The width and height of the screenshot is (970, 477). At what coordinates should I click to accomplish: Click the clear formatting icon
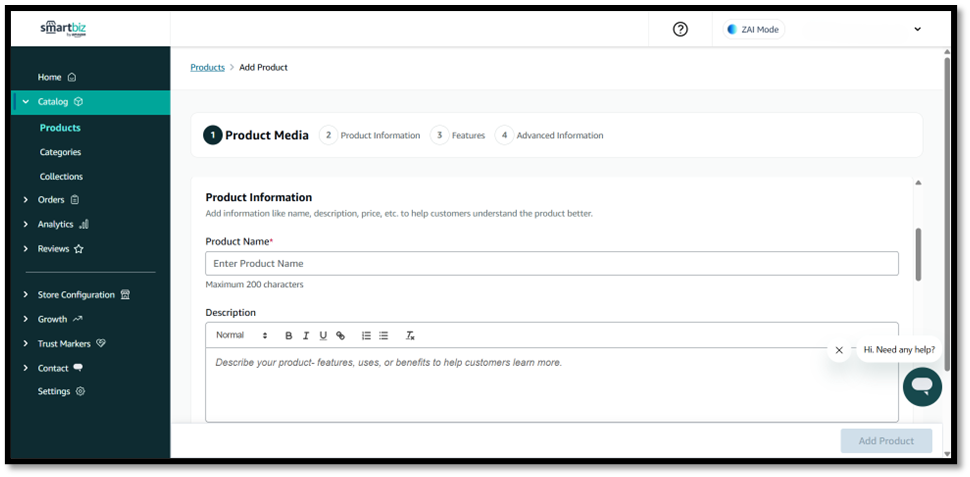(410, 336)
